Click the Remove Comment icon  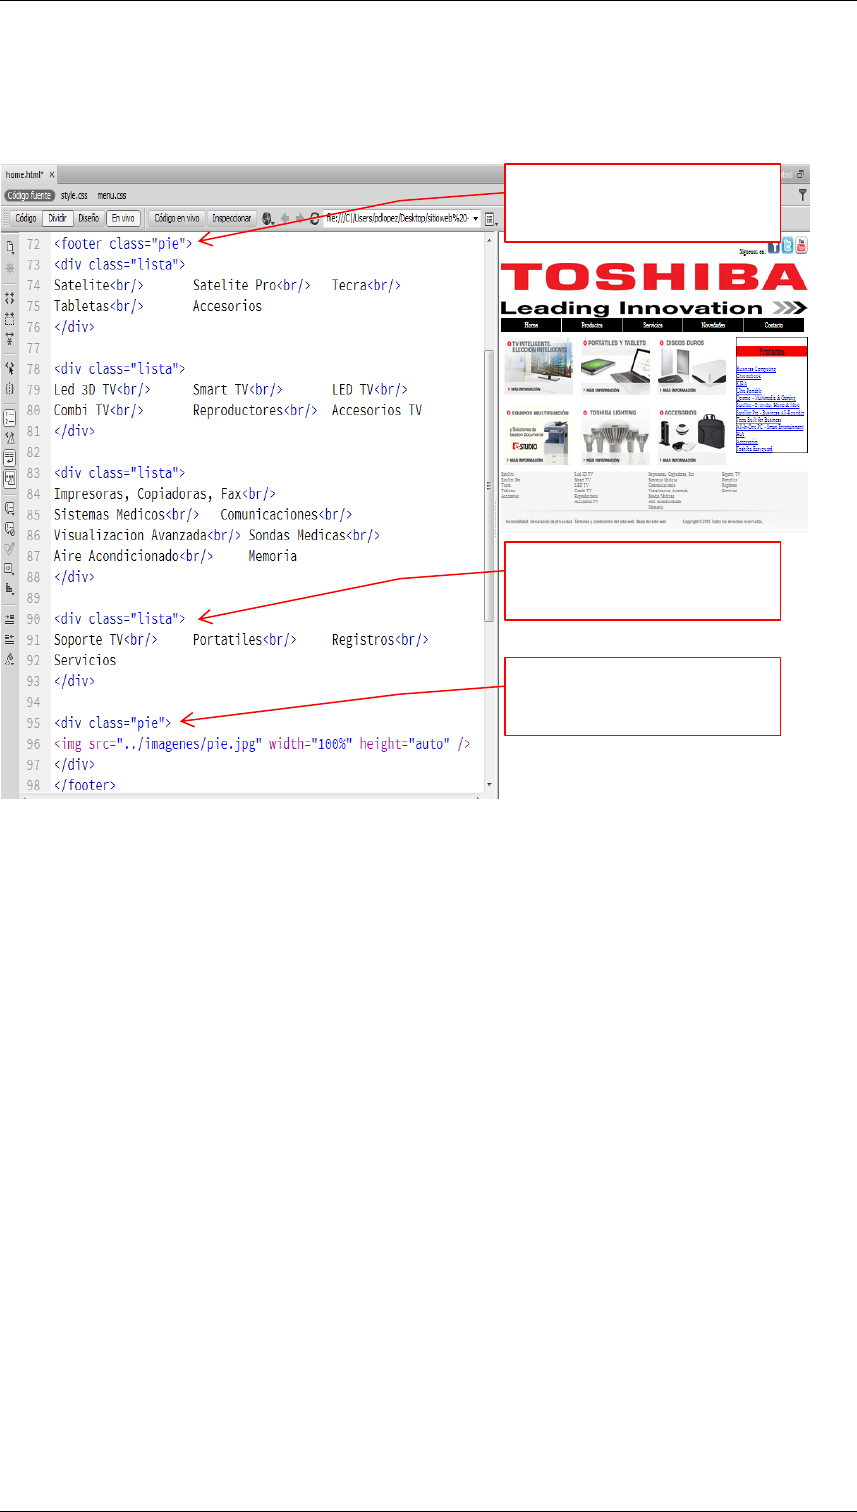[x=10, y=528]
